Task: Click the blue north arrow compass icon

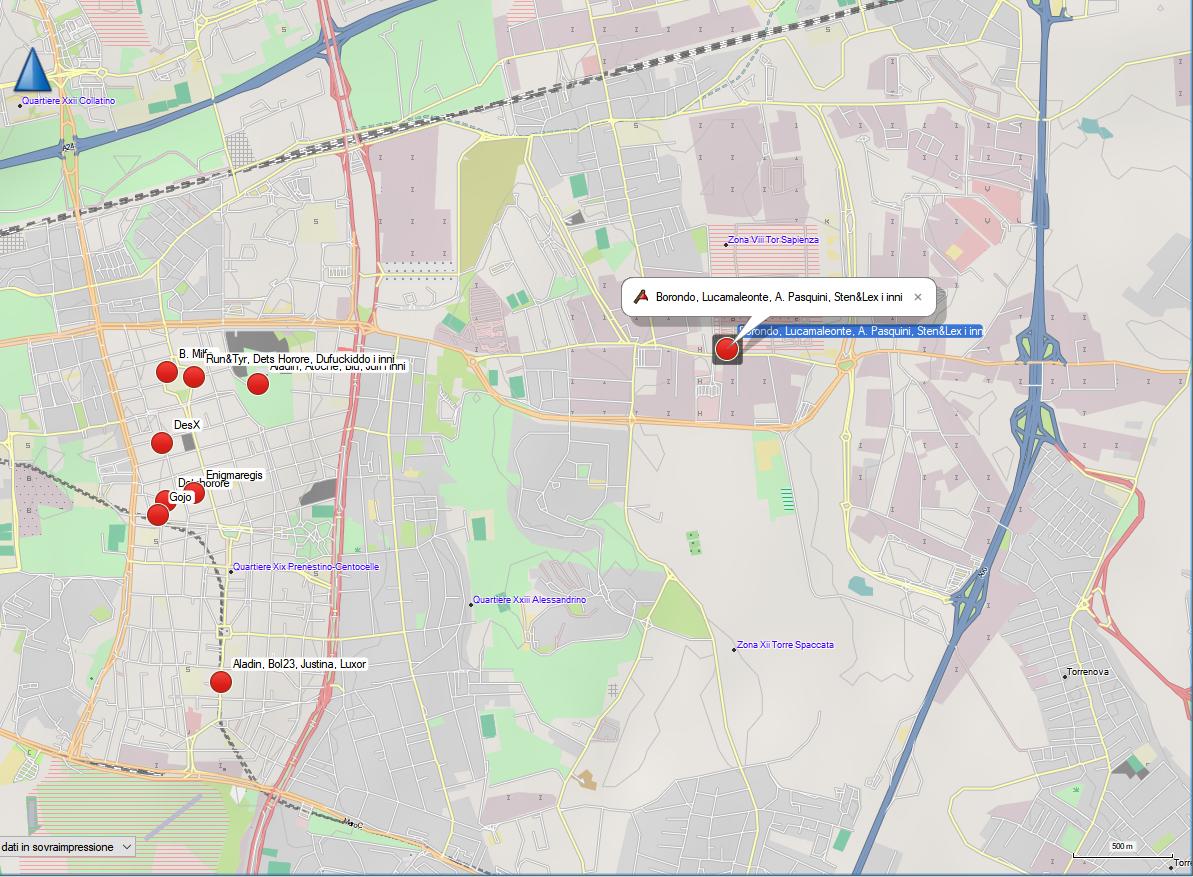Action: [32, 71]
